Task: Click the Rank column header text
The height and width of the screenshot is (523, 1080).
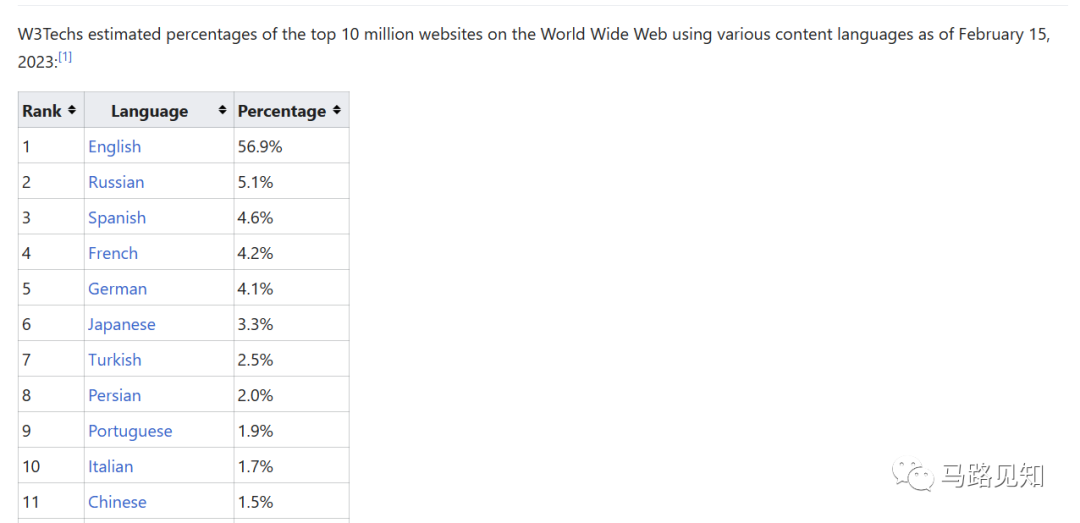Action: pyautogui.click(x=42, y=111)
